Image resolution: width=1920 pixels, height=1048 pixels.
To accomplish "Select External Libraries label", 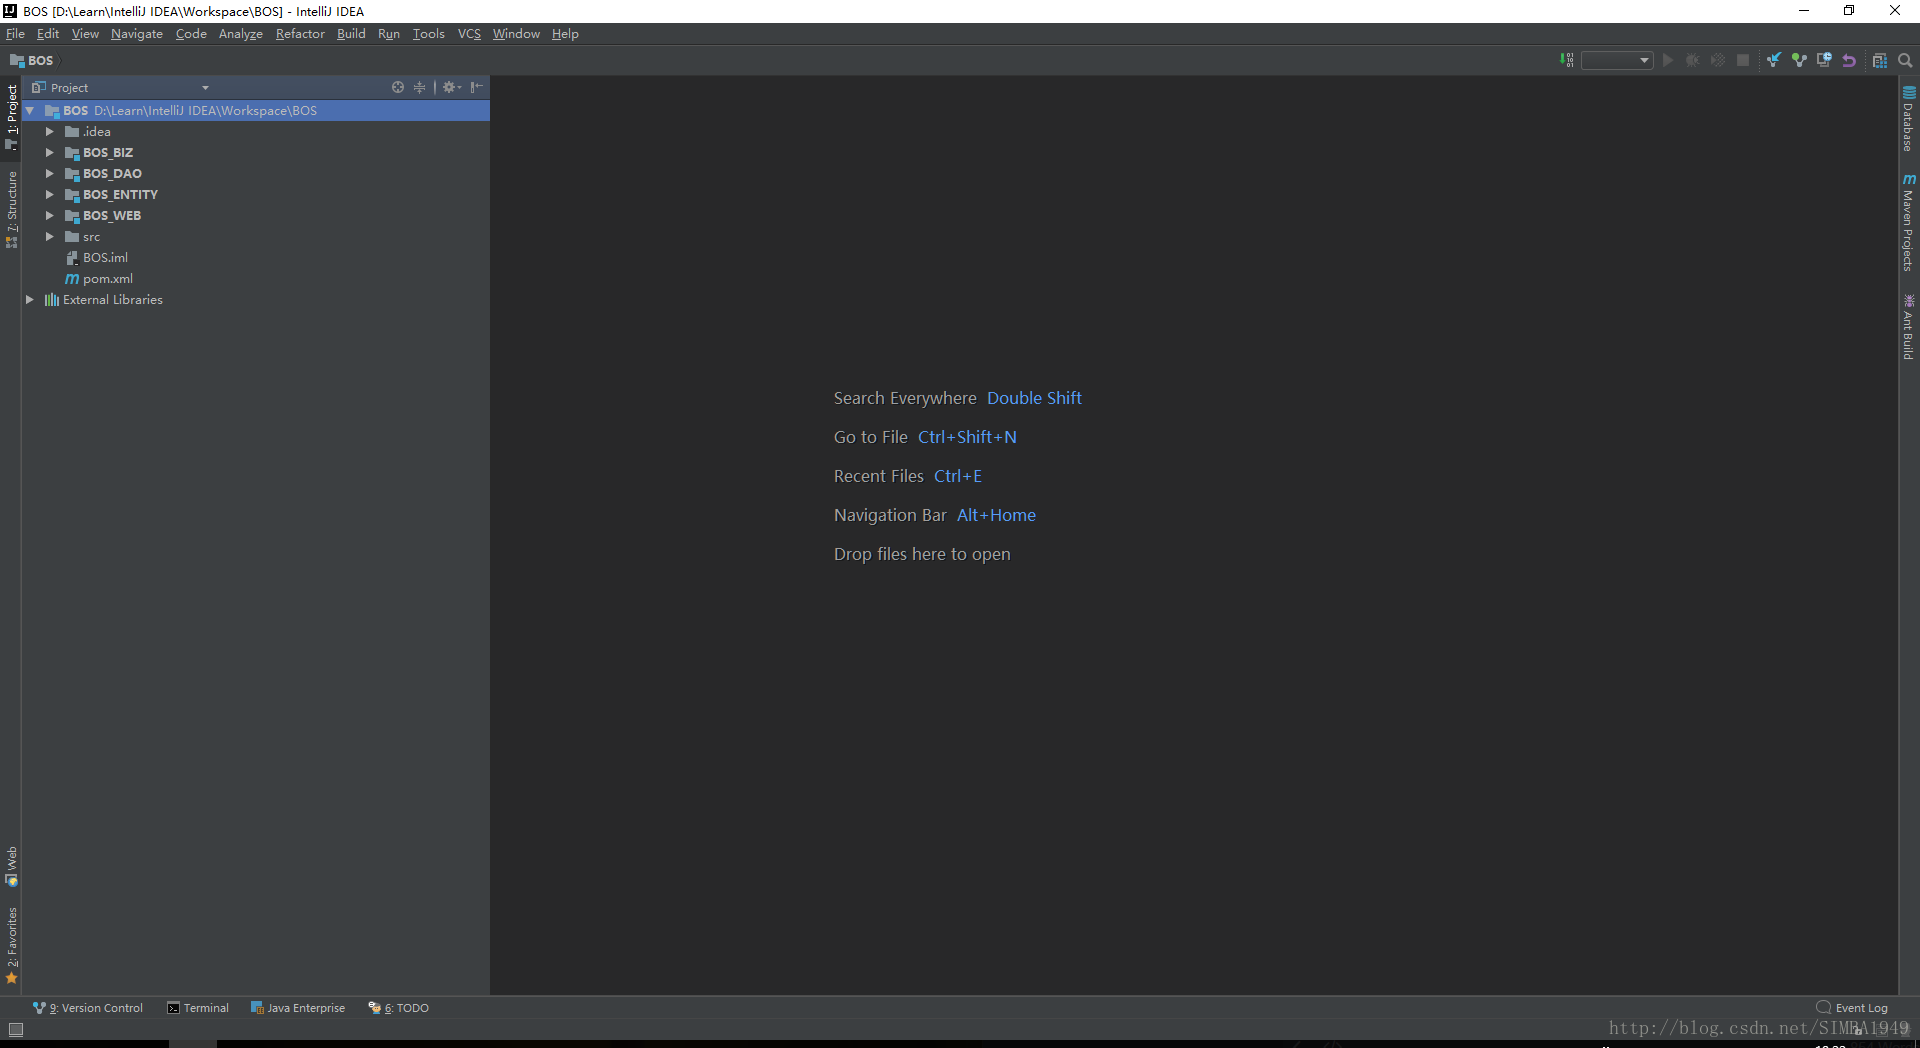I will pyautogui.click(x=113, y=300).
